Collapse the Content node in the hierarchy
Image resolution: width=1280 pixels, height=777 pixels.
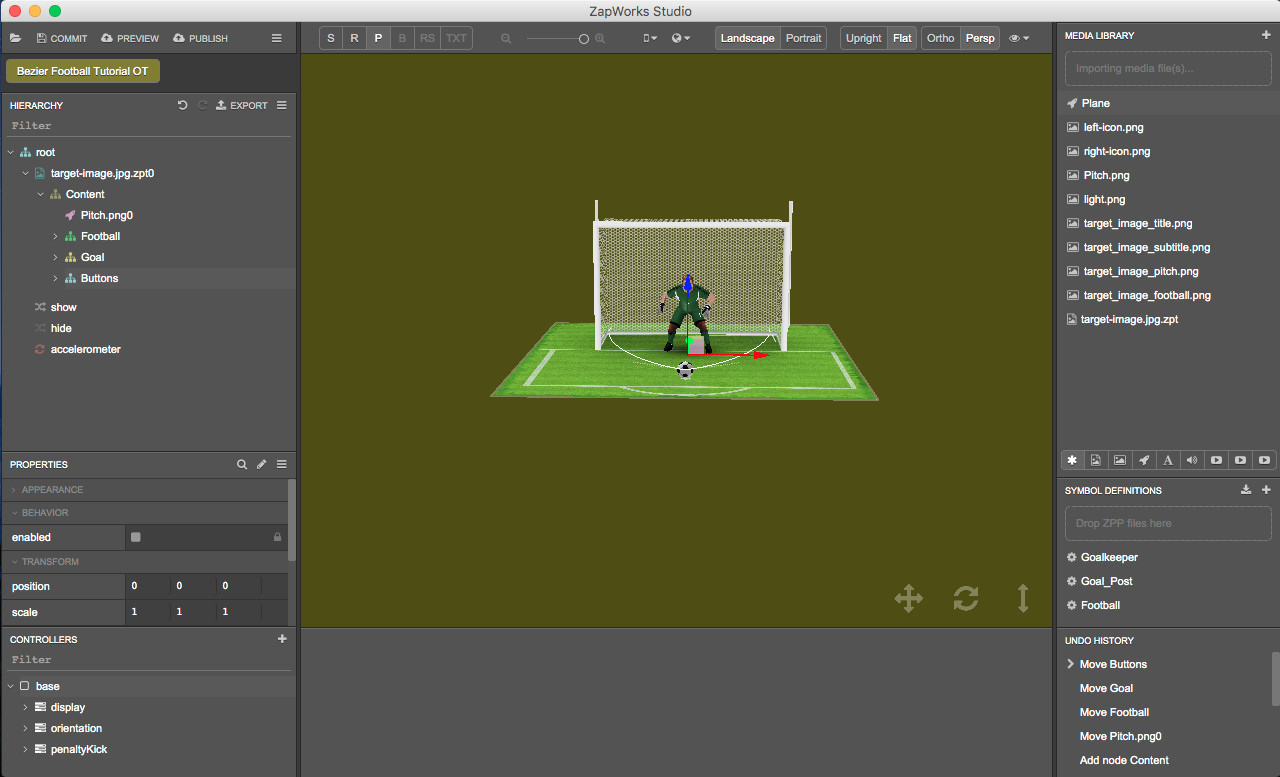(x=40, y=194)
